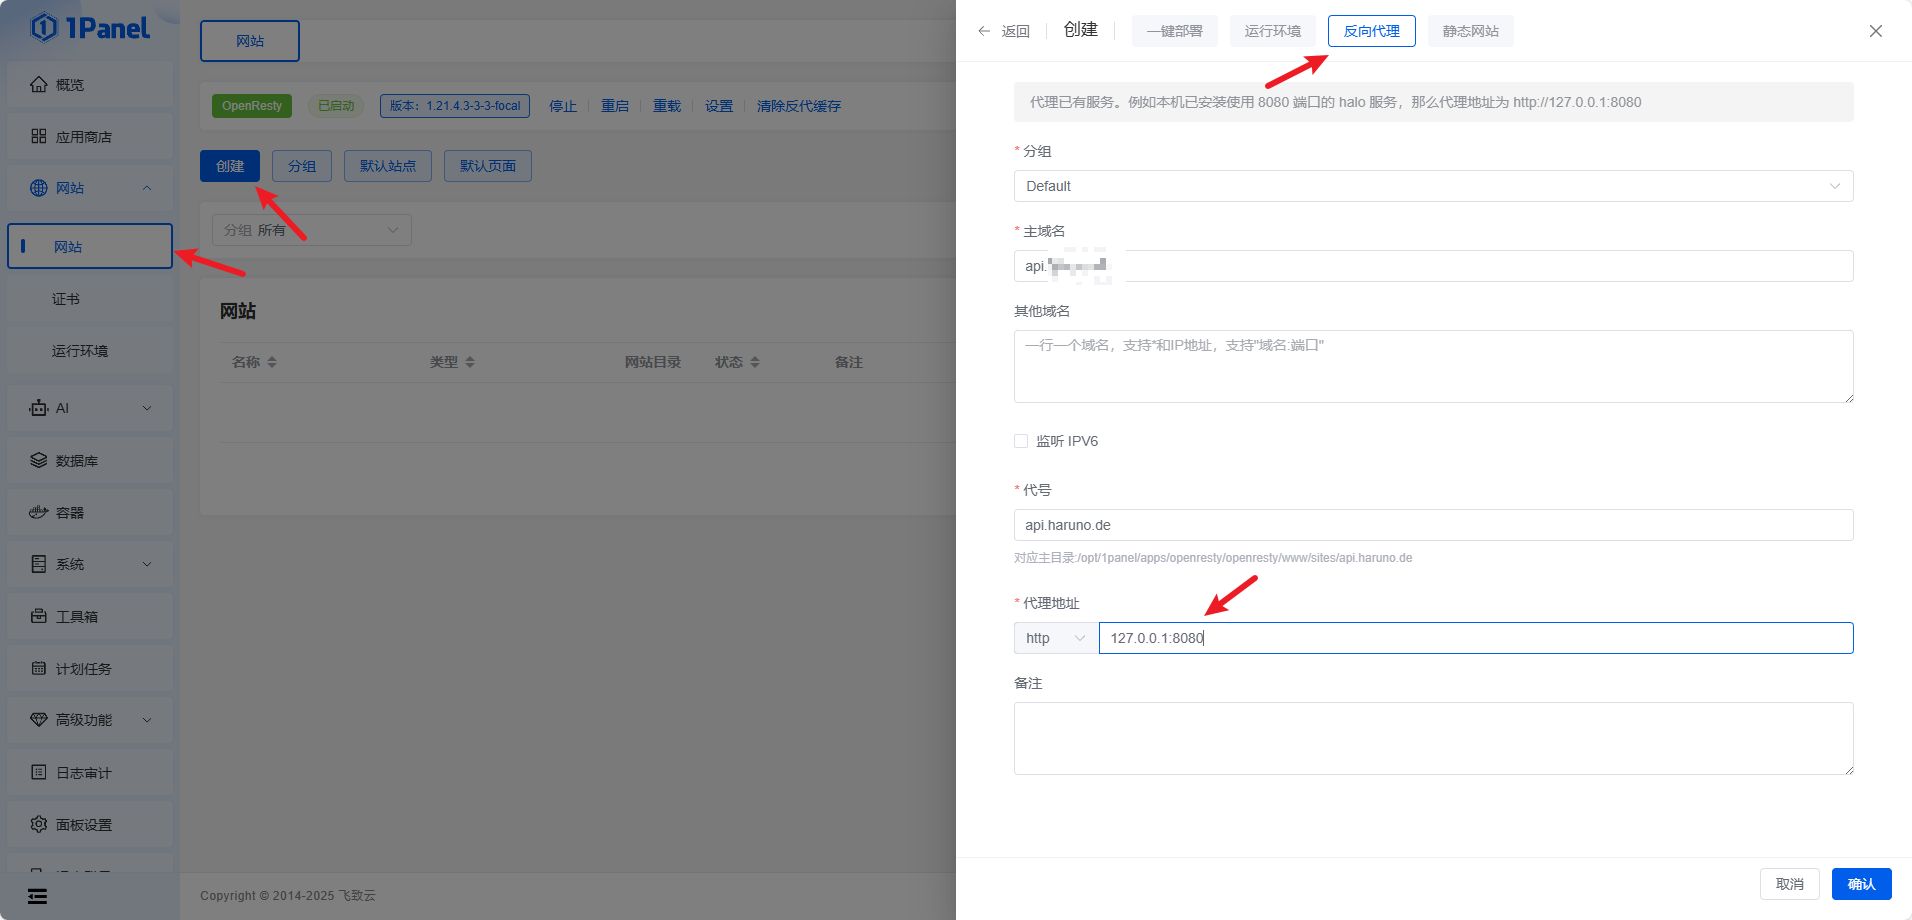The image size is (1912, 920).
Task: Click the 数据库 layers icon in sidebar
Action: pyautogui.click(x=39, y=461)
